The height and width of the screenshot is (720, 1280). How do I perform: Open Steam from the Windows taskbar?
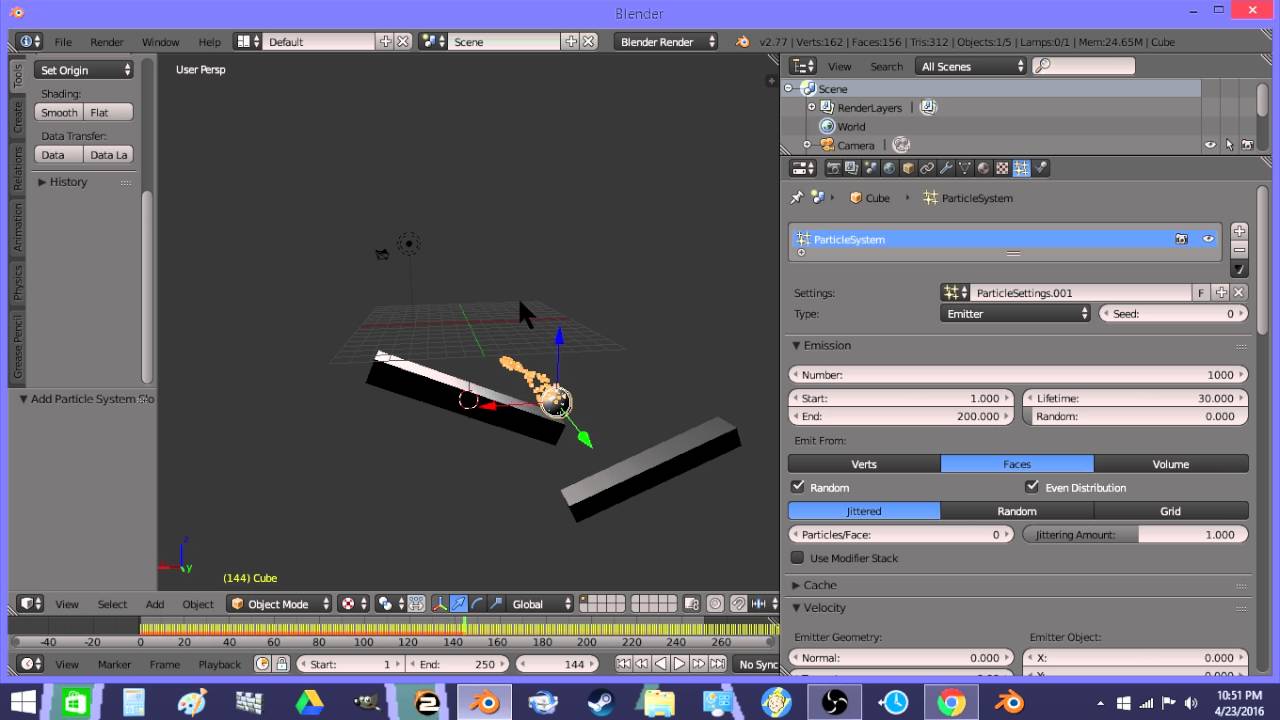coord(600,703)
